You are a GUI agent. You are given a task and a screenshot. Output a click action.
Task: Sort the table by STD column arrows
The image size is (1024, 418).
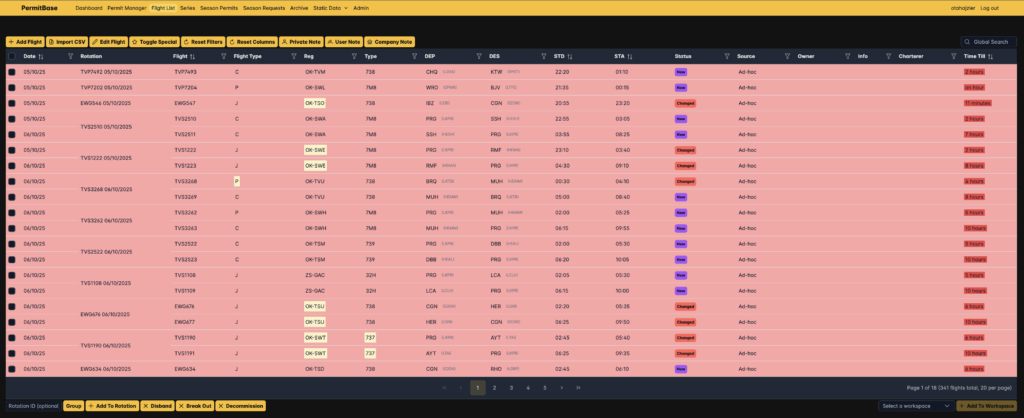pyautogui.click(x=571, y=57)
